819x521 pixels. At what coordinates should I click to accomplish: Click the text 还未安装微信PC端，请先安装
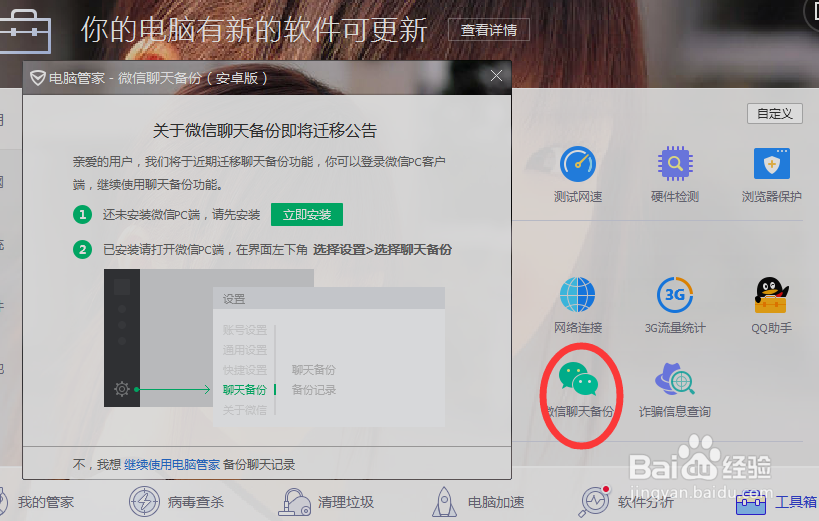pos(181,215)
